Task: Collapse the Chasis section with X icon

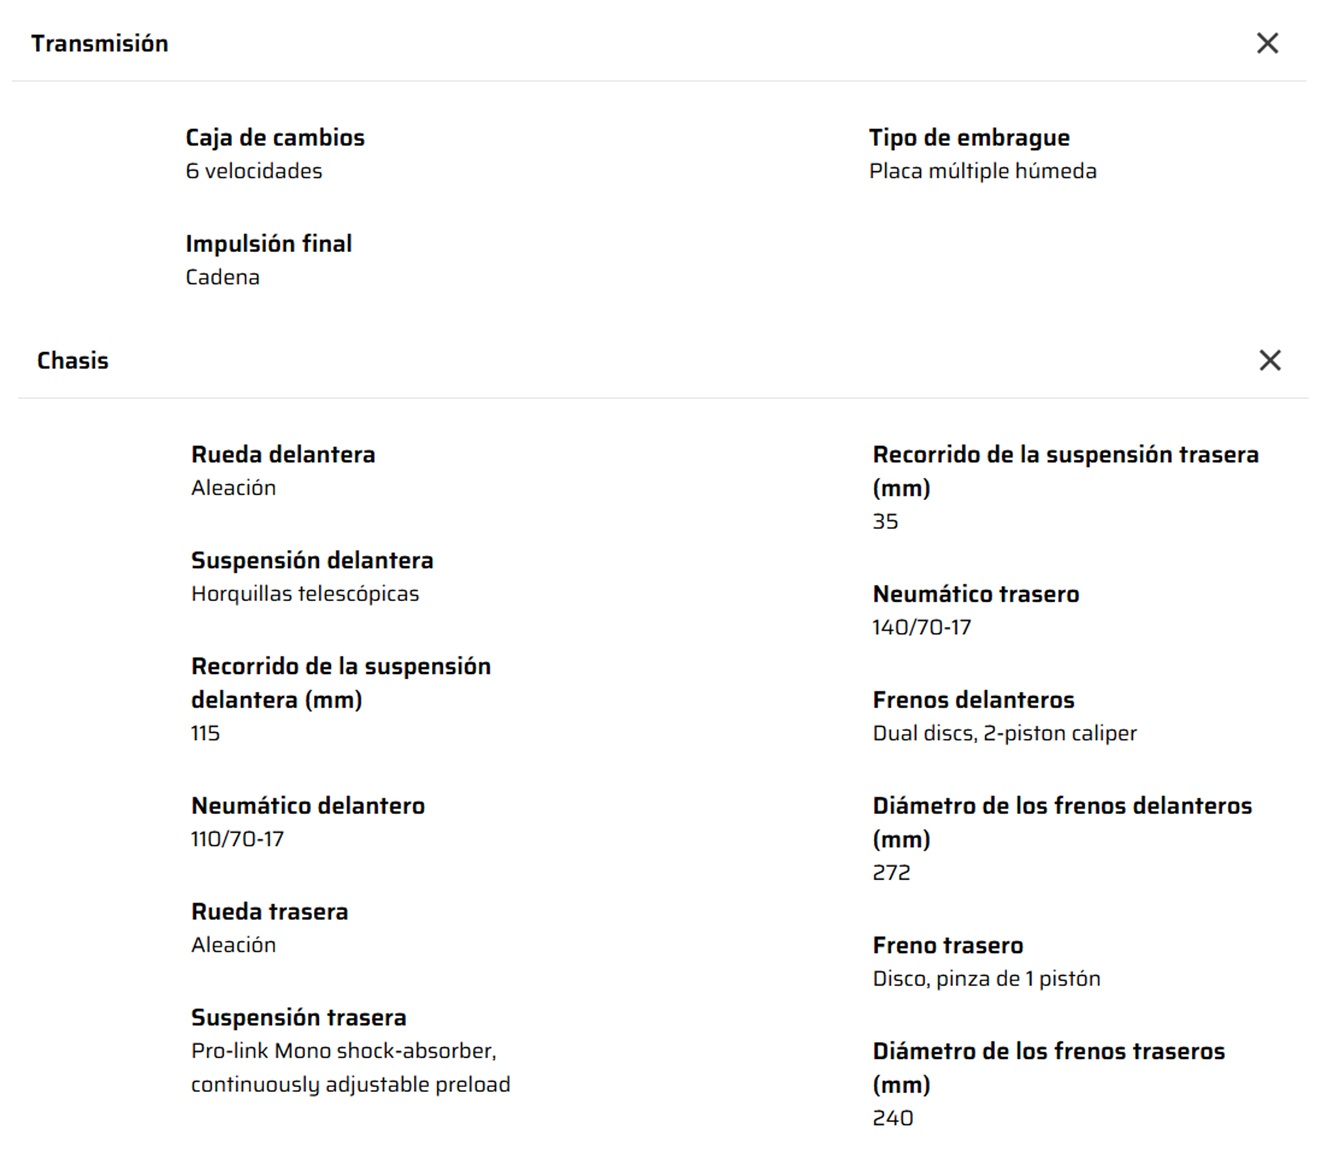Action: point(1270,360)
